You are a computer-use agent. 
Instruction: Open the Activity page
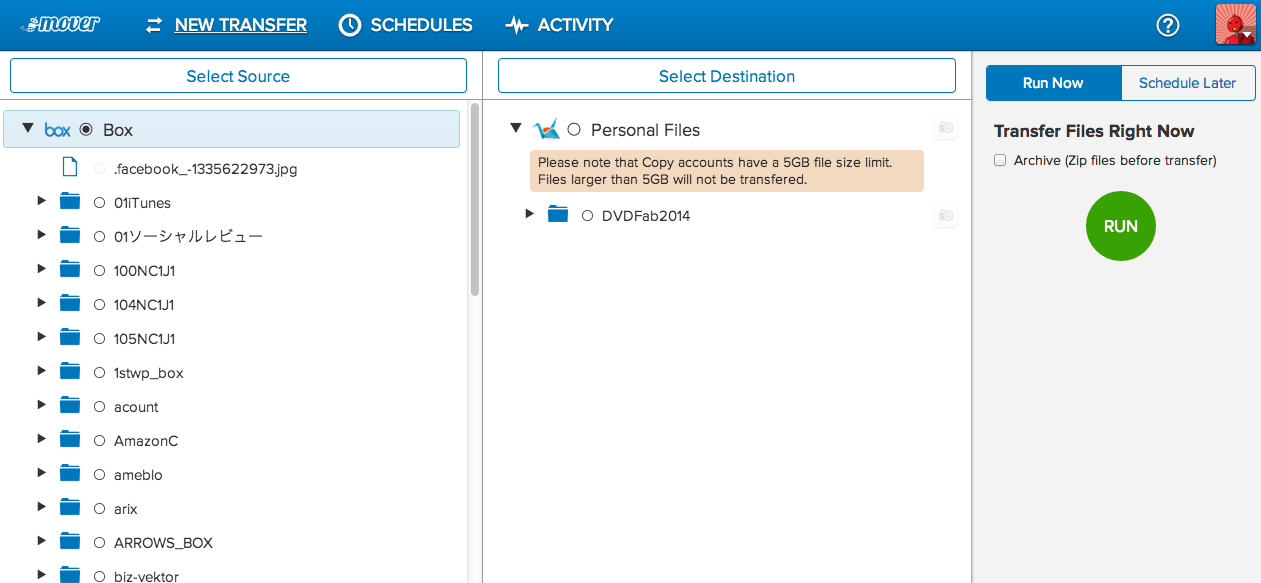pyautogui.click(x=559, y=25)
